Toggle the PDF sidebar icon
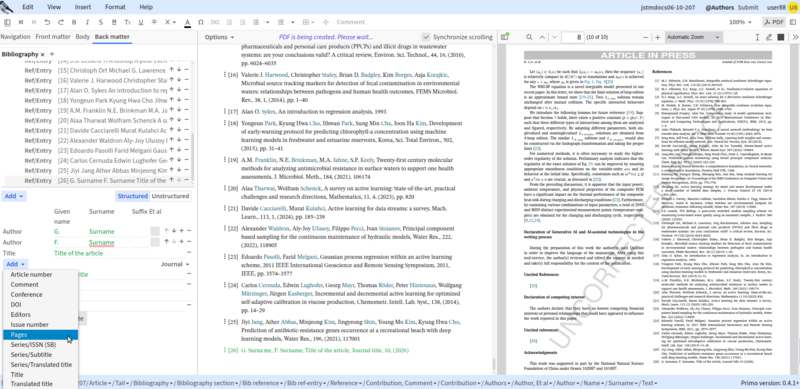The width and height of the screenshot is (800, 389). (x=505, y=37)
